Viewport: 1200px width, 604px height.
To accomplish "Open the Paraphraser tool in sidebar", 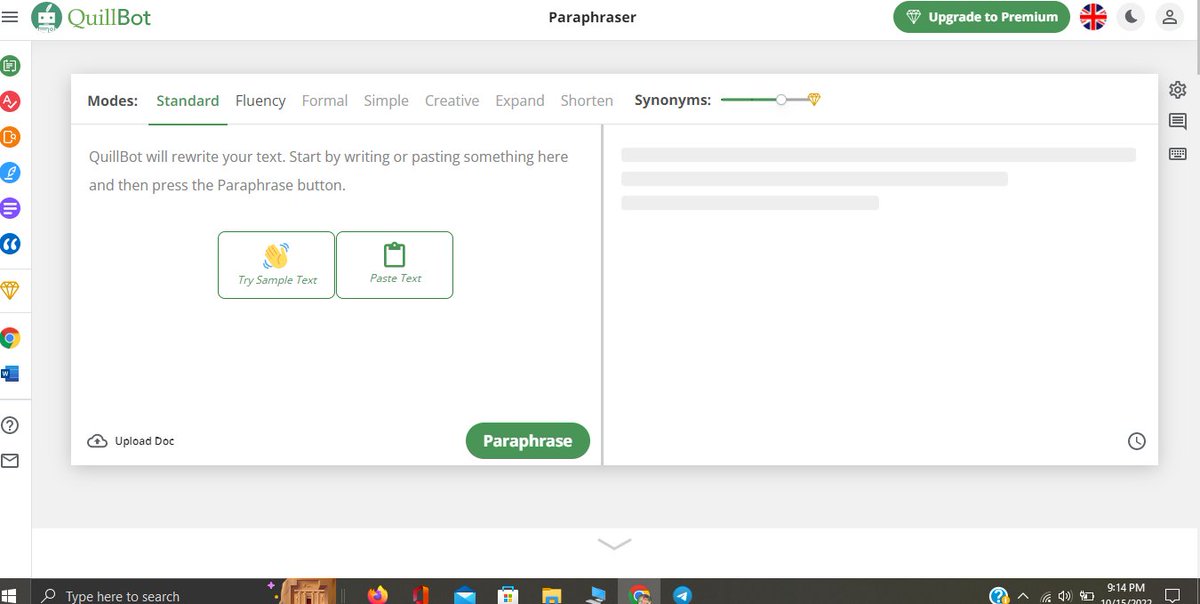I will tap(10, 67).
